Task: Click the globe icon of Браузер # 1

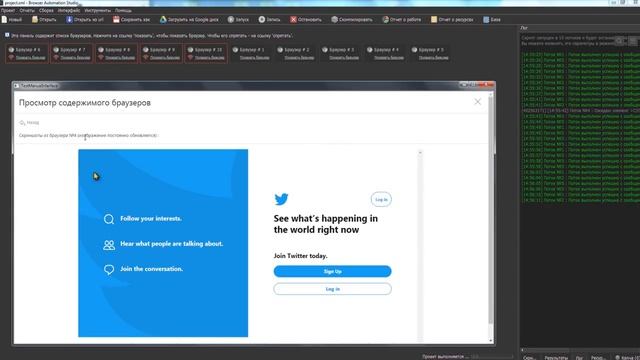Action: 236,50
